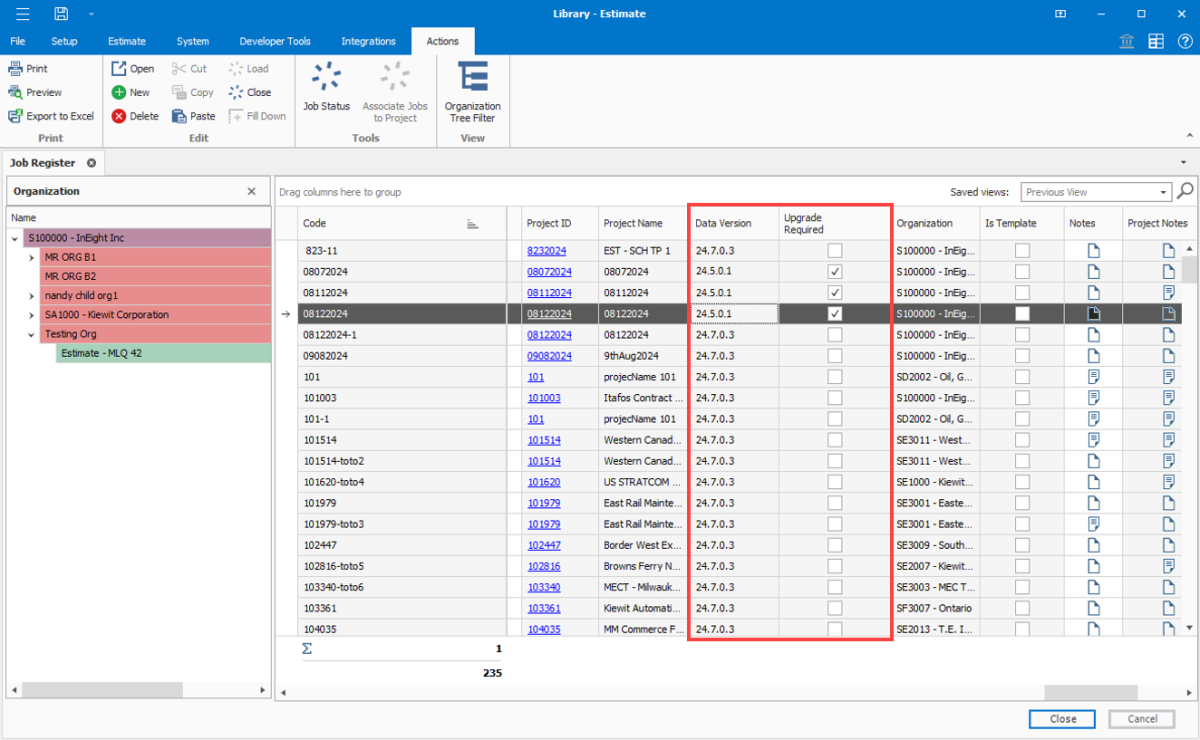Toggle Upgrade Required checkbox for 08072024
This screenshot has height=740, width=1200.
(834, 272)
